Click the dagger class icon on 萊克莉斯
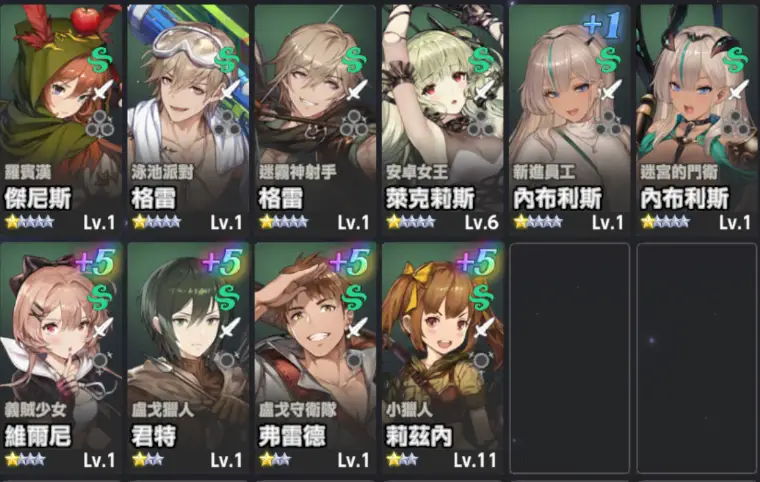Image resolution: width=760 pixels, height=482 pixels. 484,91
